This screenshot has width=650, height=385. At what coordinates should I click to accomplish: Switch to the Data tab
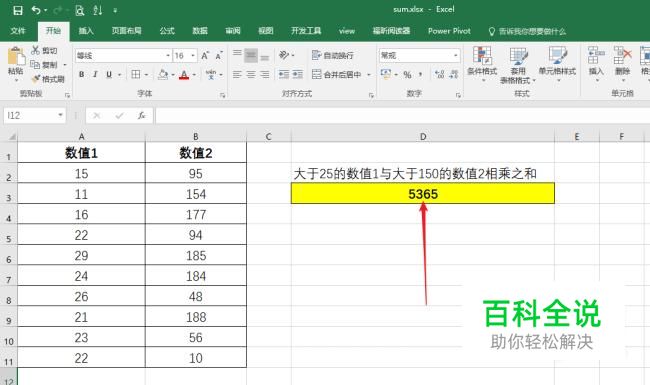(200, 31)
